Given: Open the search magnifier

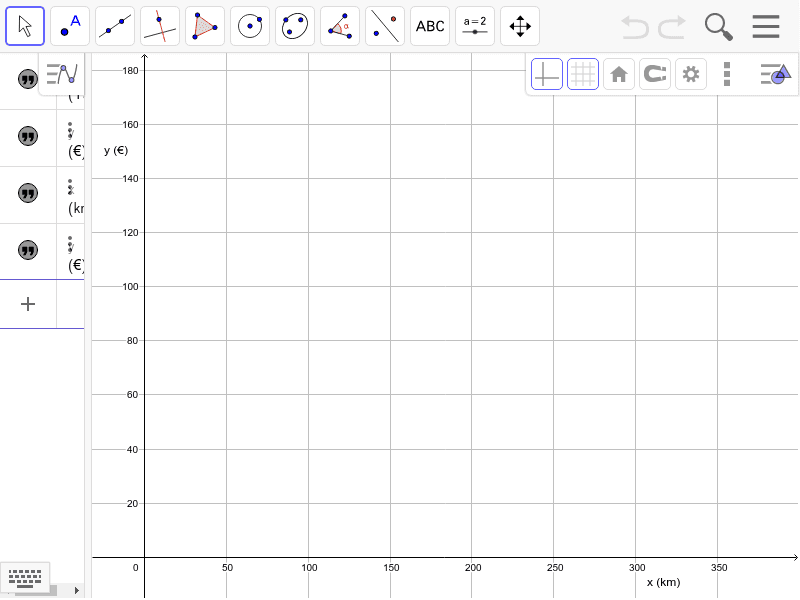Looking at the screenshot, I should click(718, 27).
